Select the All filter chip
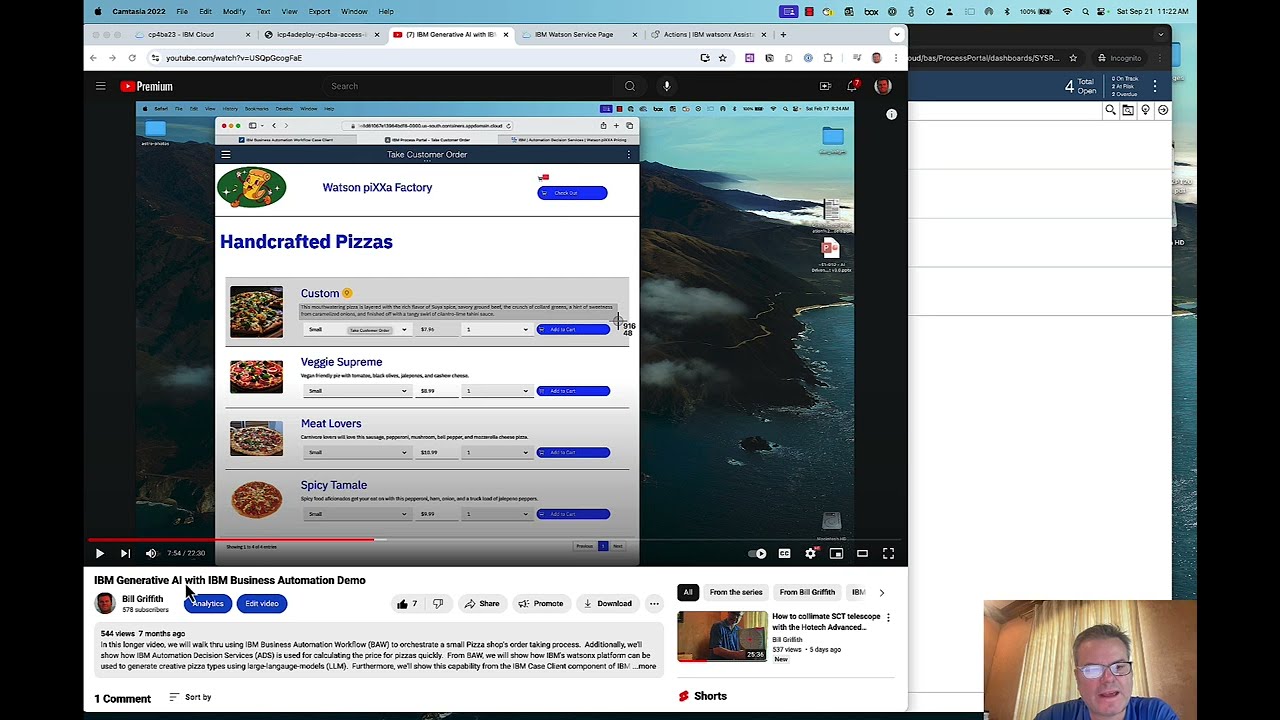Image resolution: width=1280 pixels, height=720 pixels. [x=688, y=592]
